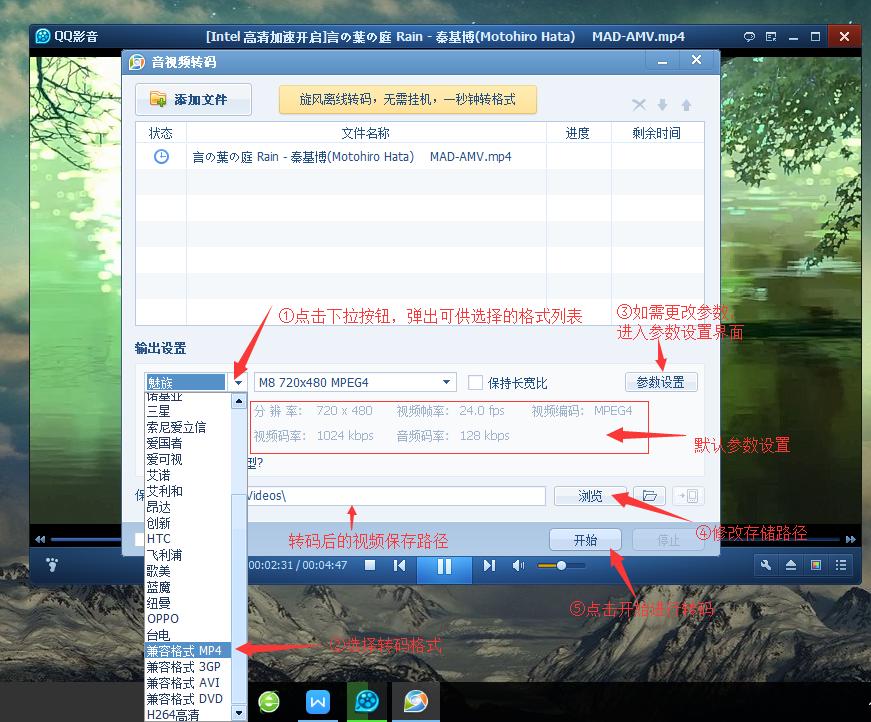Image resolution: width=871 pixels, height=722 pixels.
Task: Select the 索尼爱立信 list entry
Action: click(176, 427)
